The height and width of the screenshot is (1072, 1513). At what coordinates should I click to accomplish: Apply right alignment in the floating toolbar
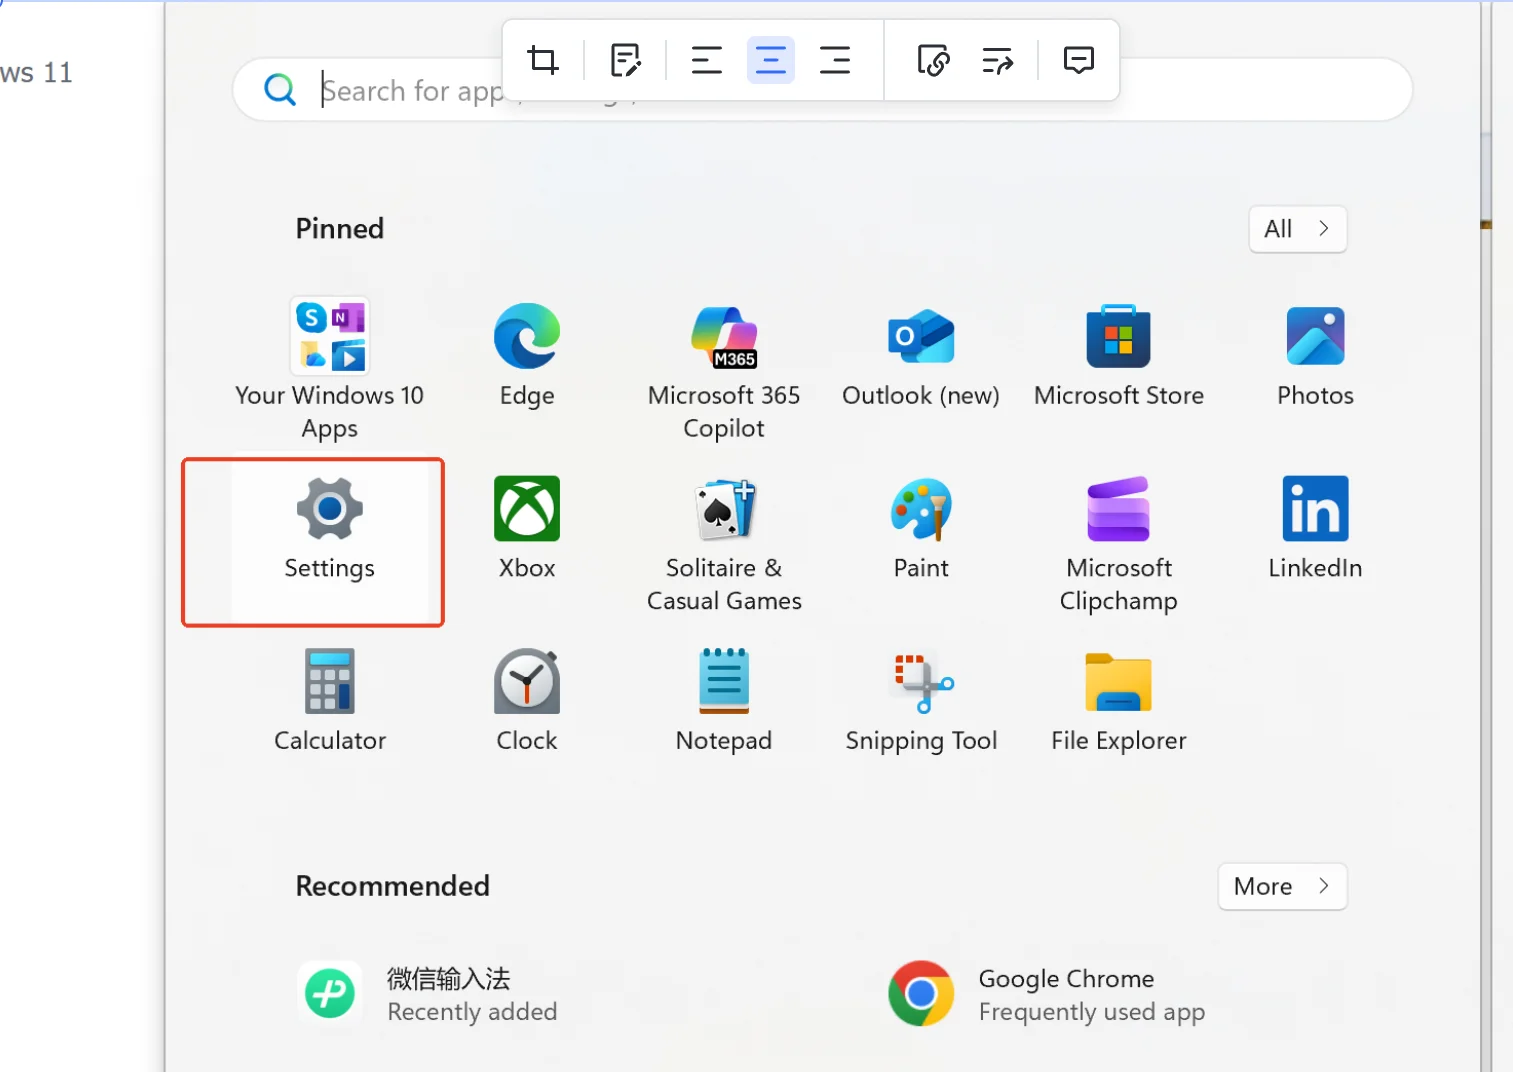coord(835,59)
